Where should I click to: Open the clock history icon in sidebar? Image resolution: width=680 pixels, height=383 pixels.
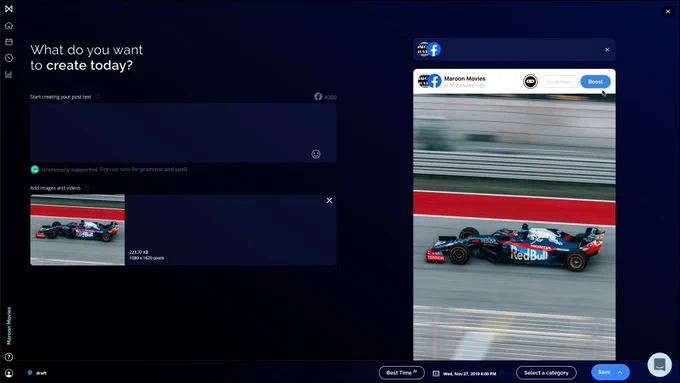coord(9,58)
